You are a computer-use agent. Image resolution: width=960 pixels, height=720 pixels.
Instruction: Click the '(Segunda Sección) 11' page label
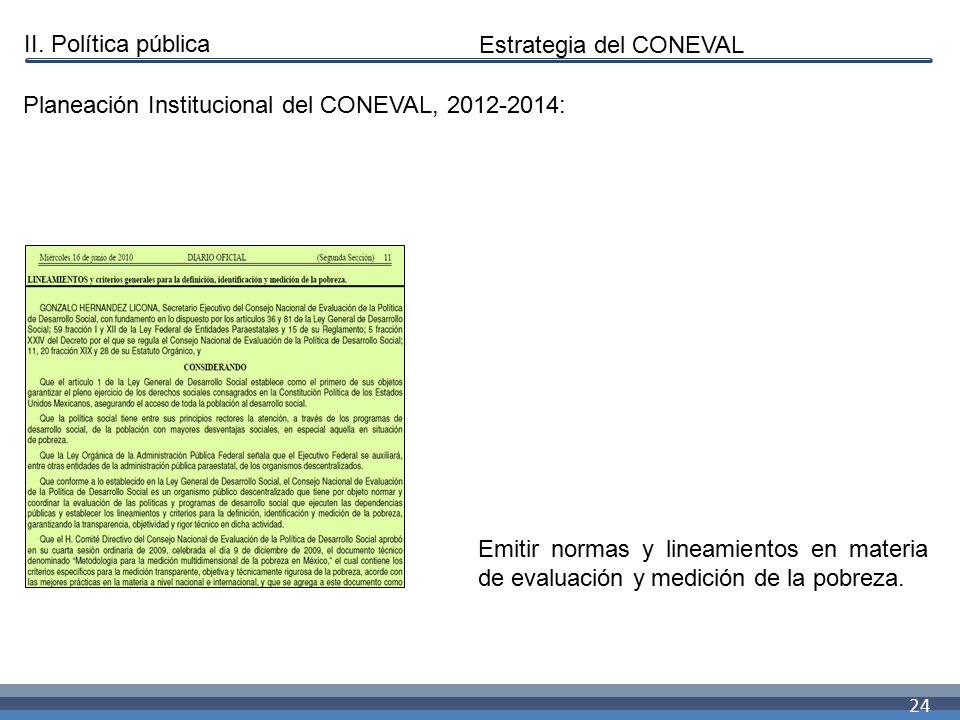pos(354,258)
